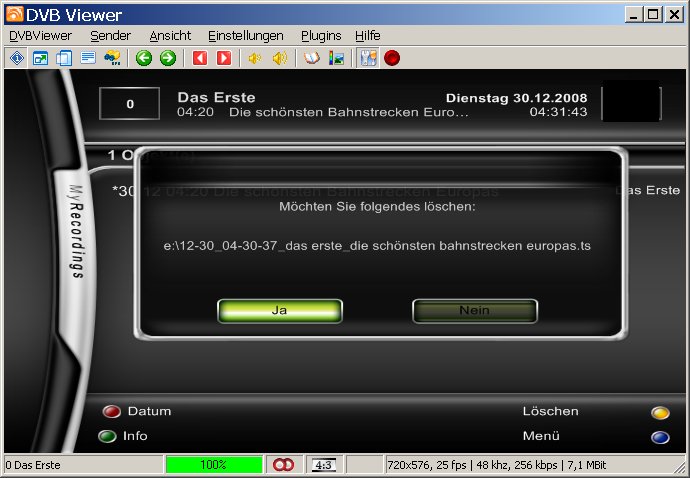Click the blue Menü color button
Viewport: 690px width, 478px height.
(660, 437)
